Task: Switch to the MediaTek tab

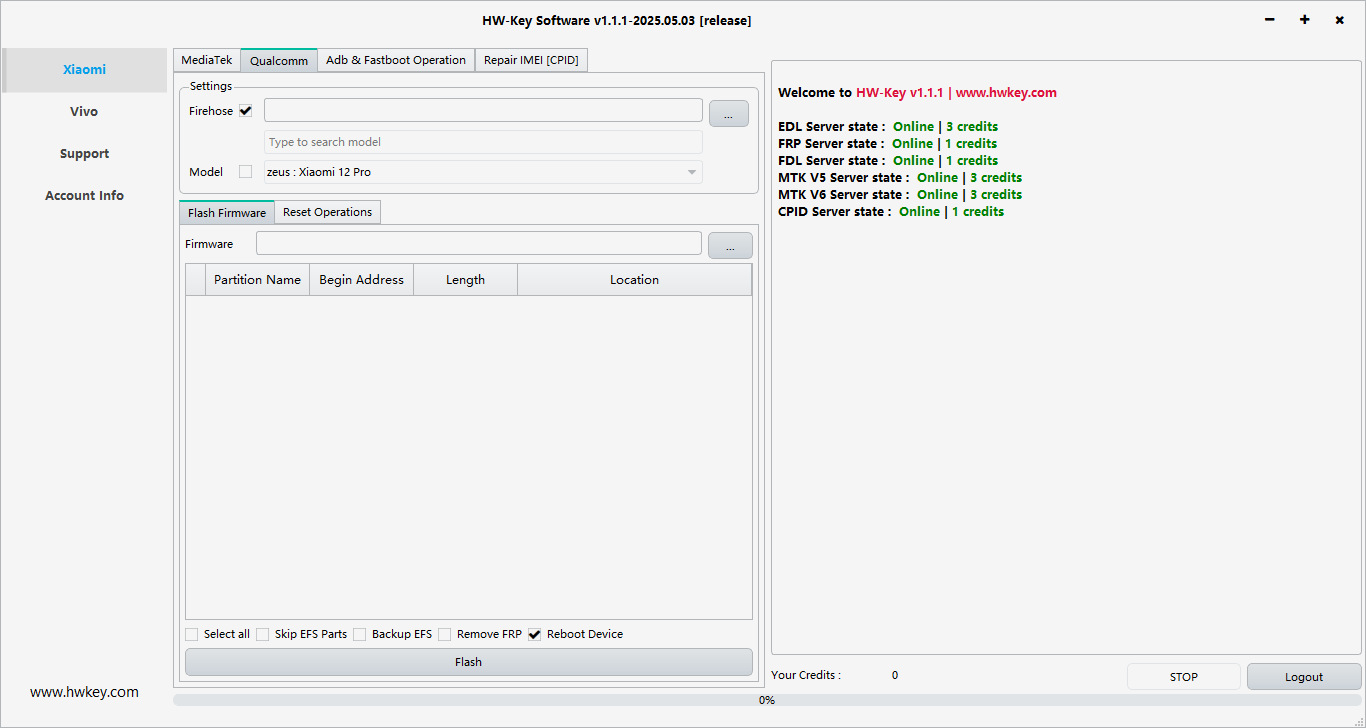Action: coord(207,60)
